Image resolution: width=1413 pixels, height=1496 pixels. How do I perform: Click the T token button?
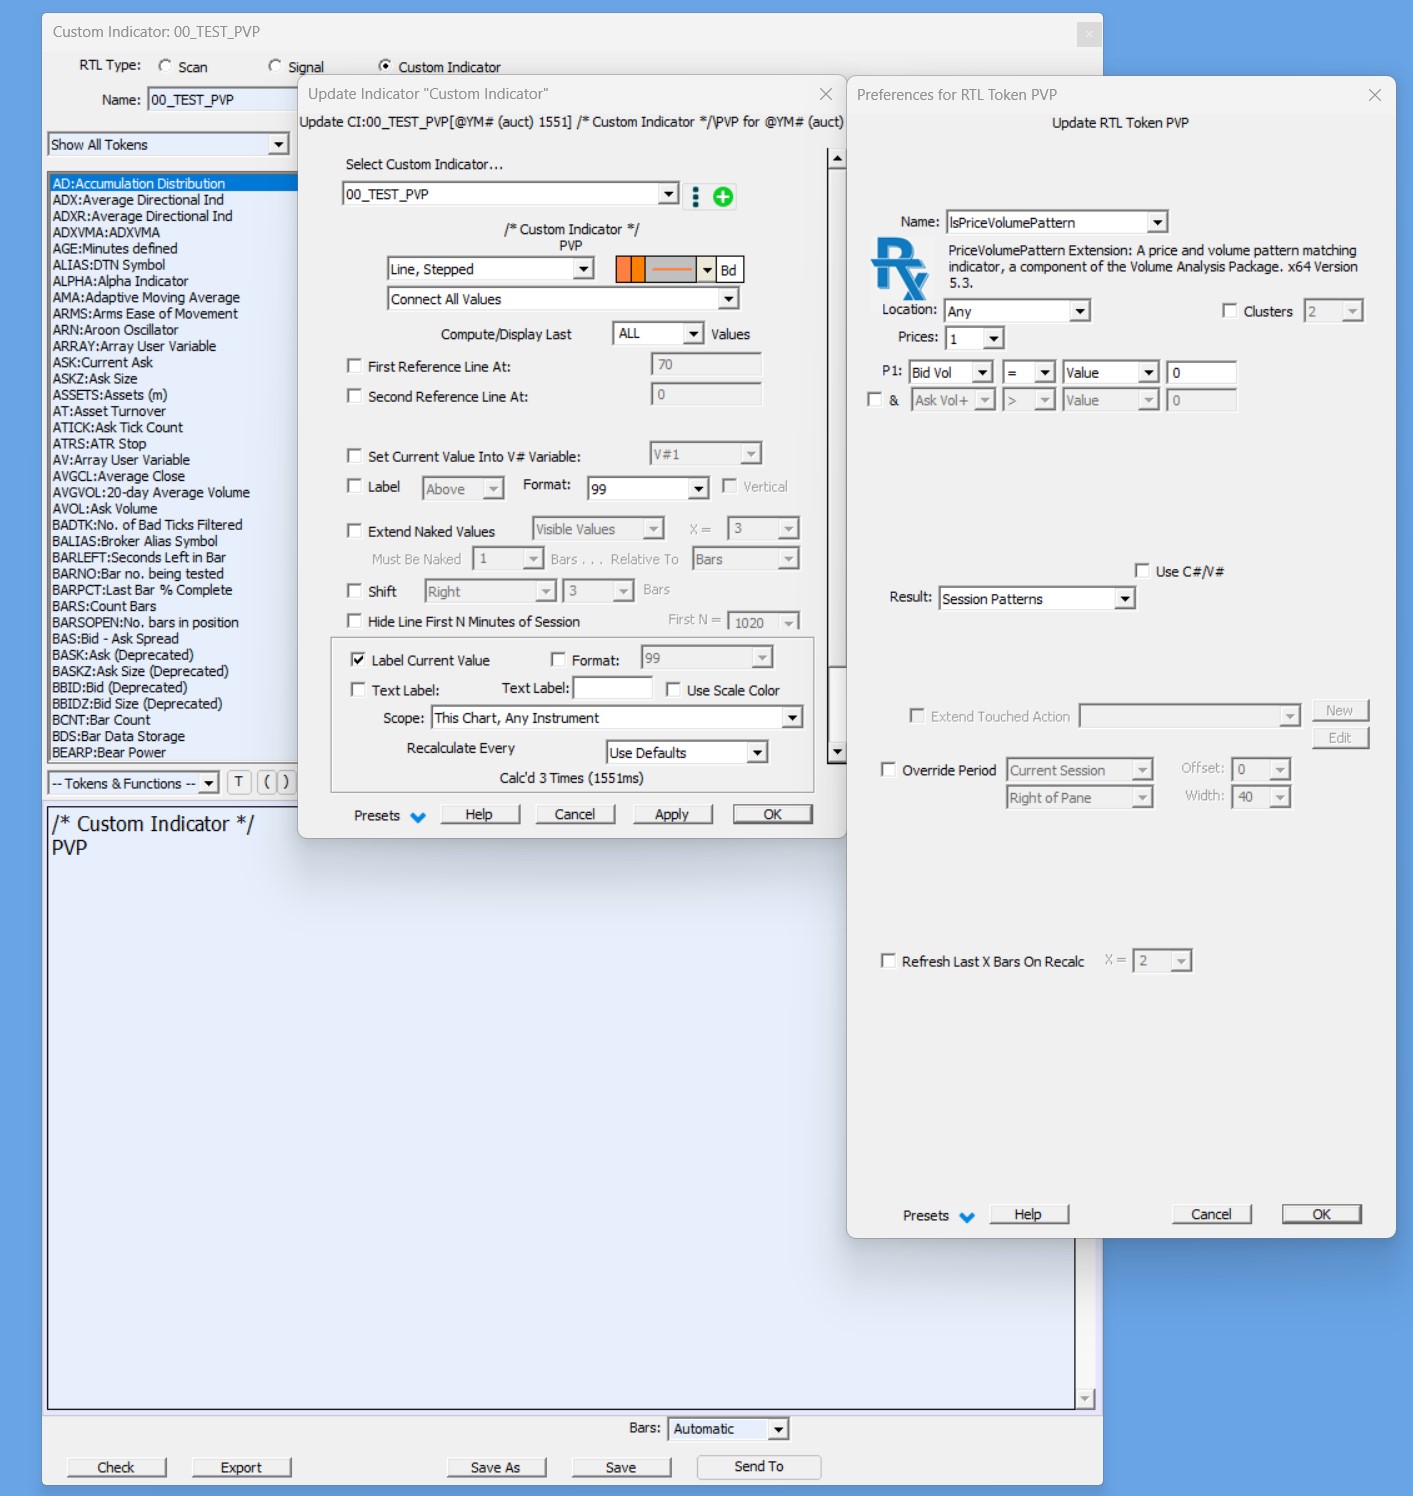coord(239,782)
